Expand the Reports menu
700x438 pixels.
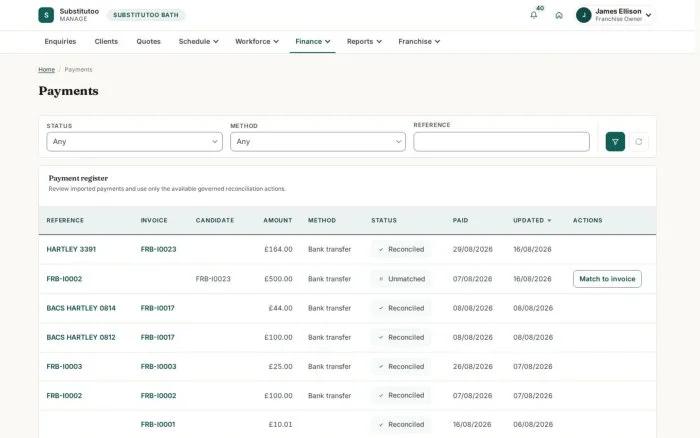364,42
